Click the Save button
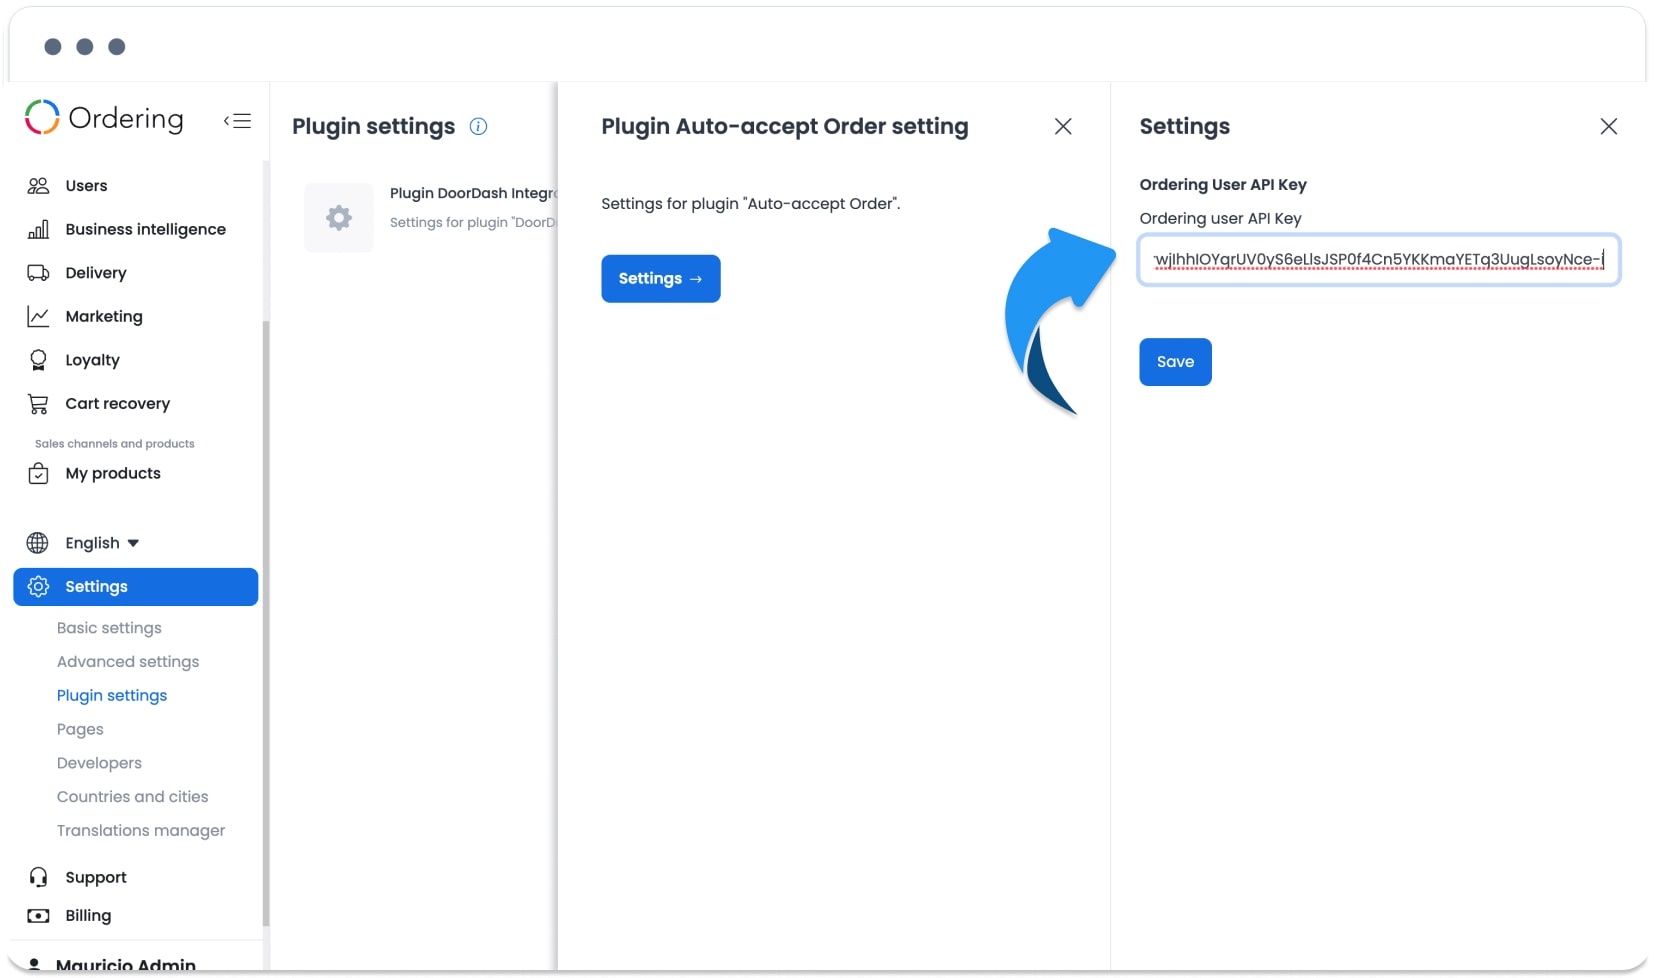 [x=1175, y=362]
